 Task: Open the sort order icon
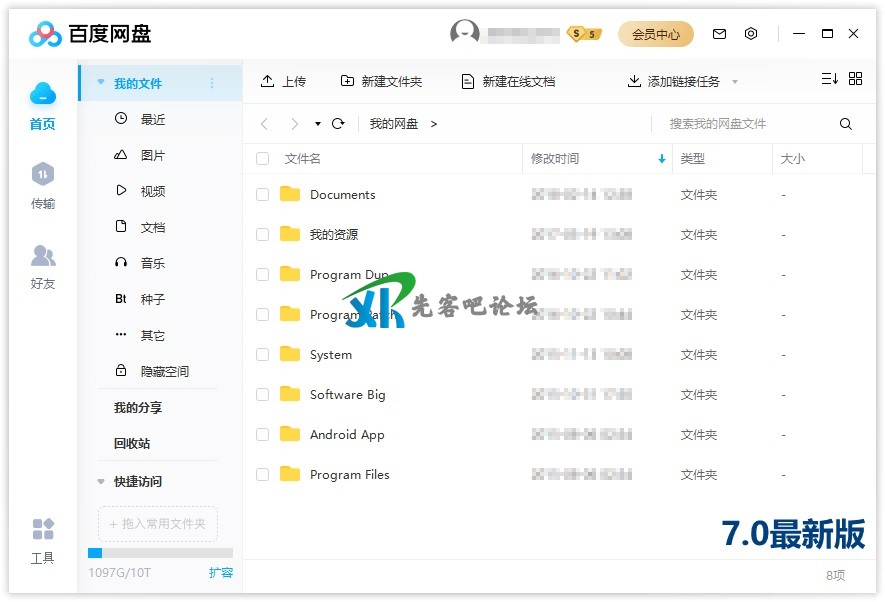click(829, 79)
